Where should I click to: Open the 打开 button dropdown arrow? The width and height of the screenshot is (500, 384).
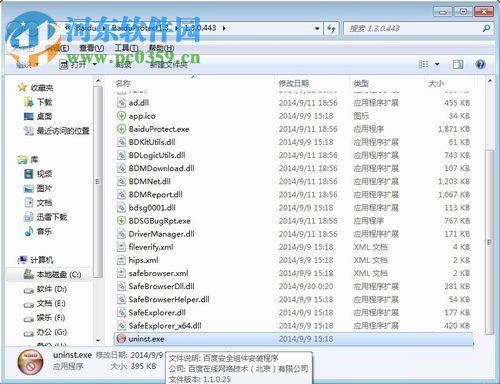click(95, 64)
